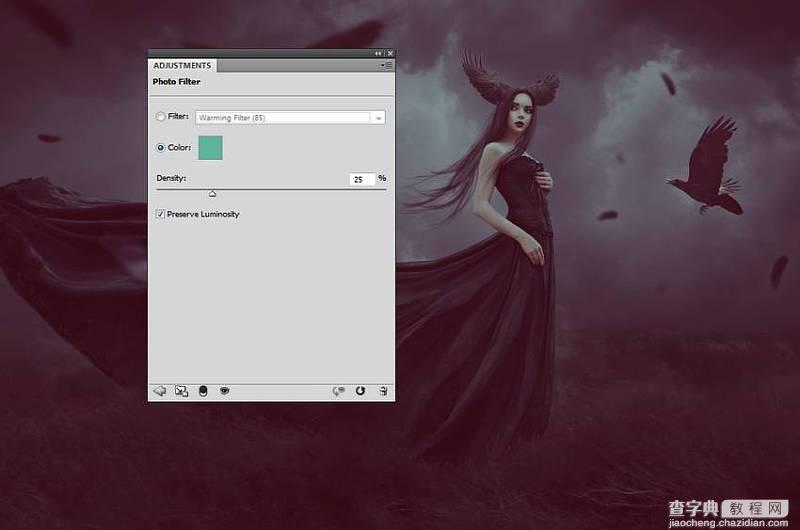The height and width of the screenshot is (530, 800).
Task: Click the clip to layer icon
Action: [203, 391]
